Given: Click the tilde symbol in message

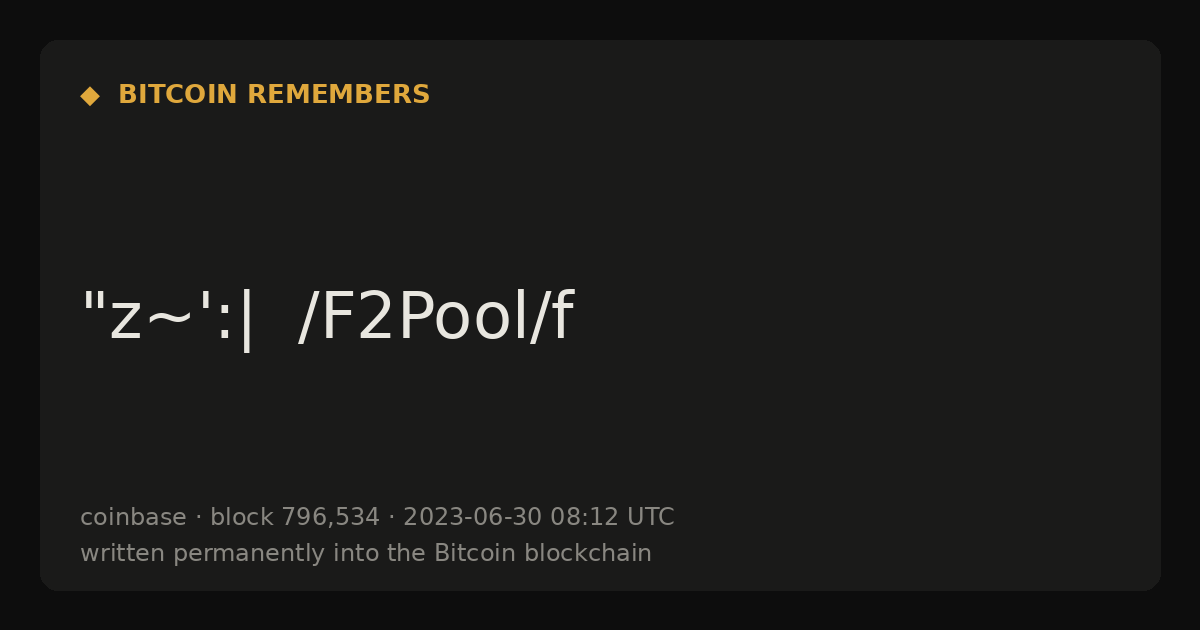Looking at the screenshot, I should (x=169, y=320).
